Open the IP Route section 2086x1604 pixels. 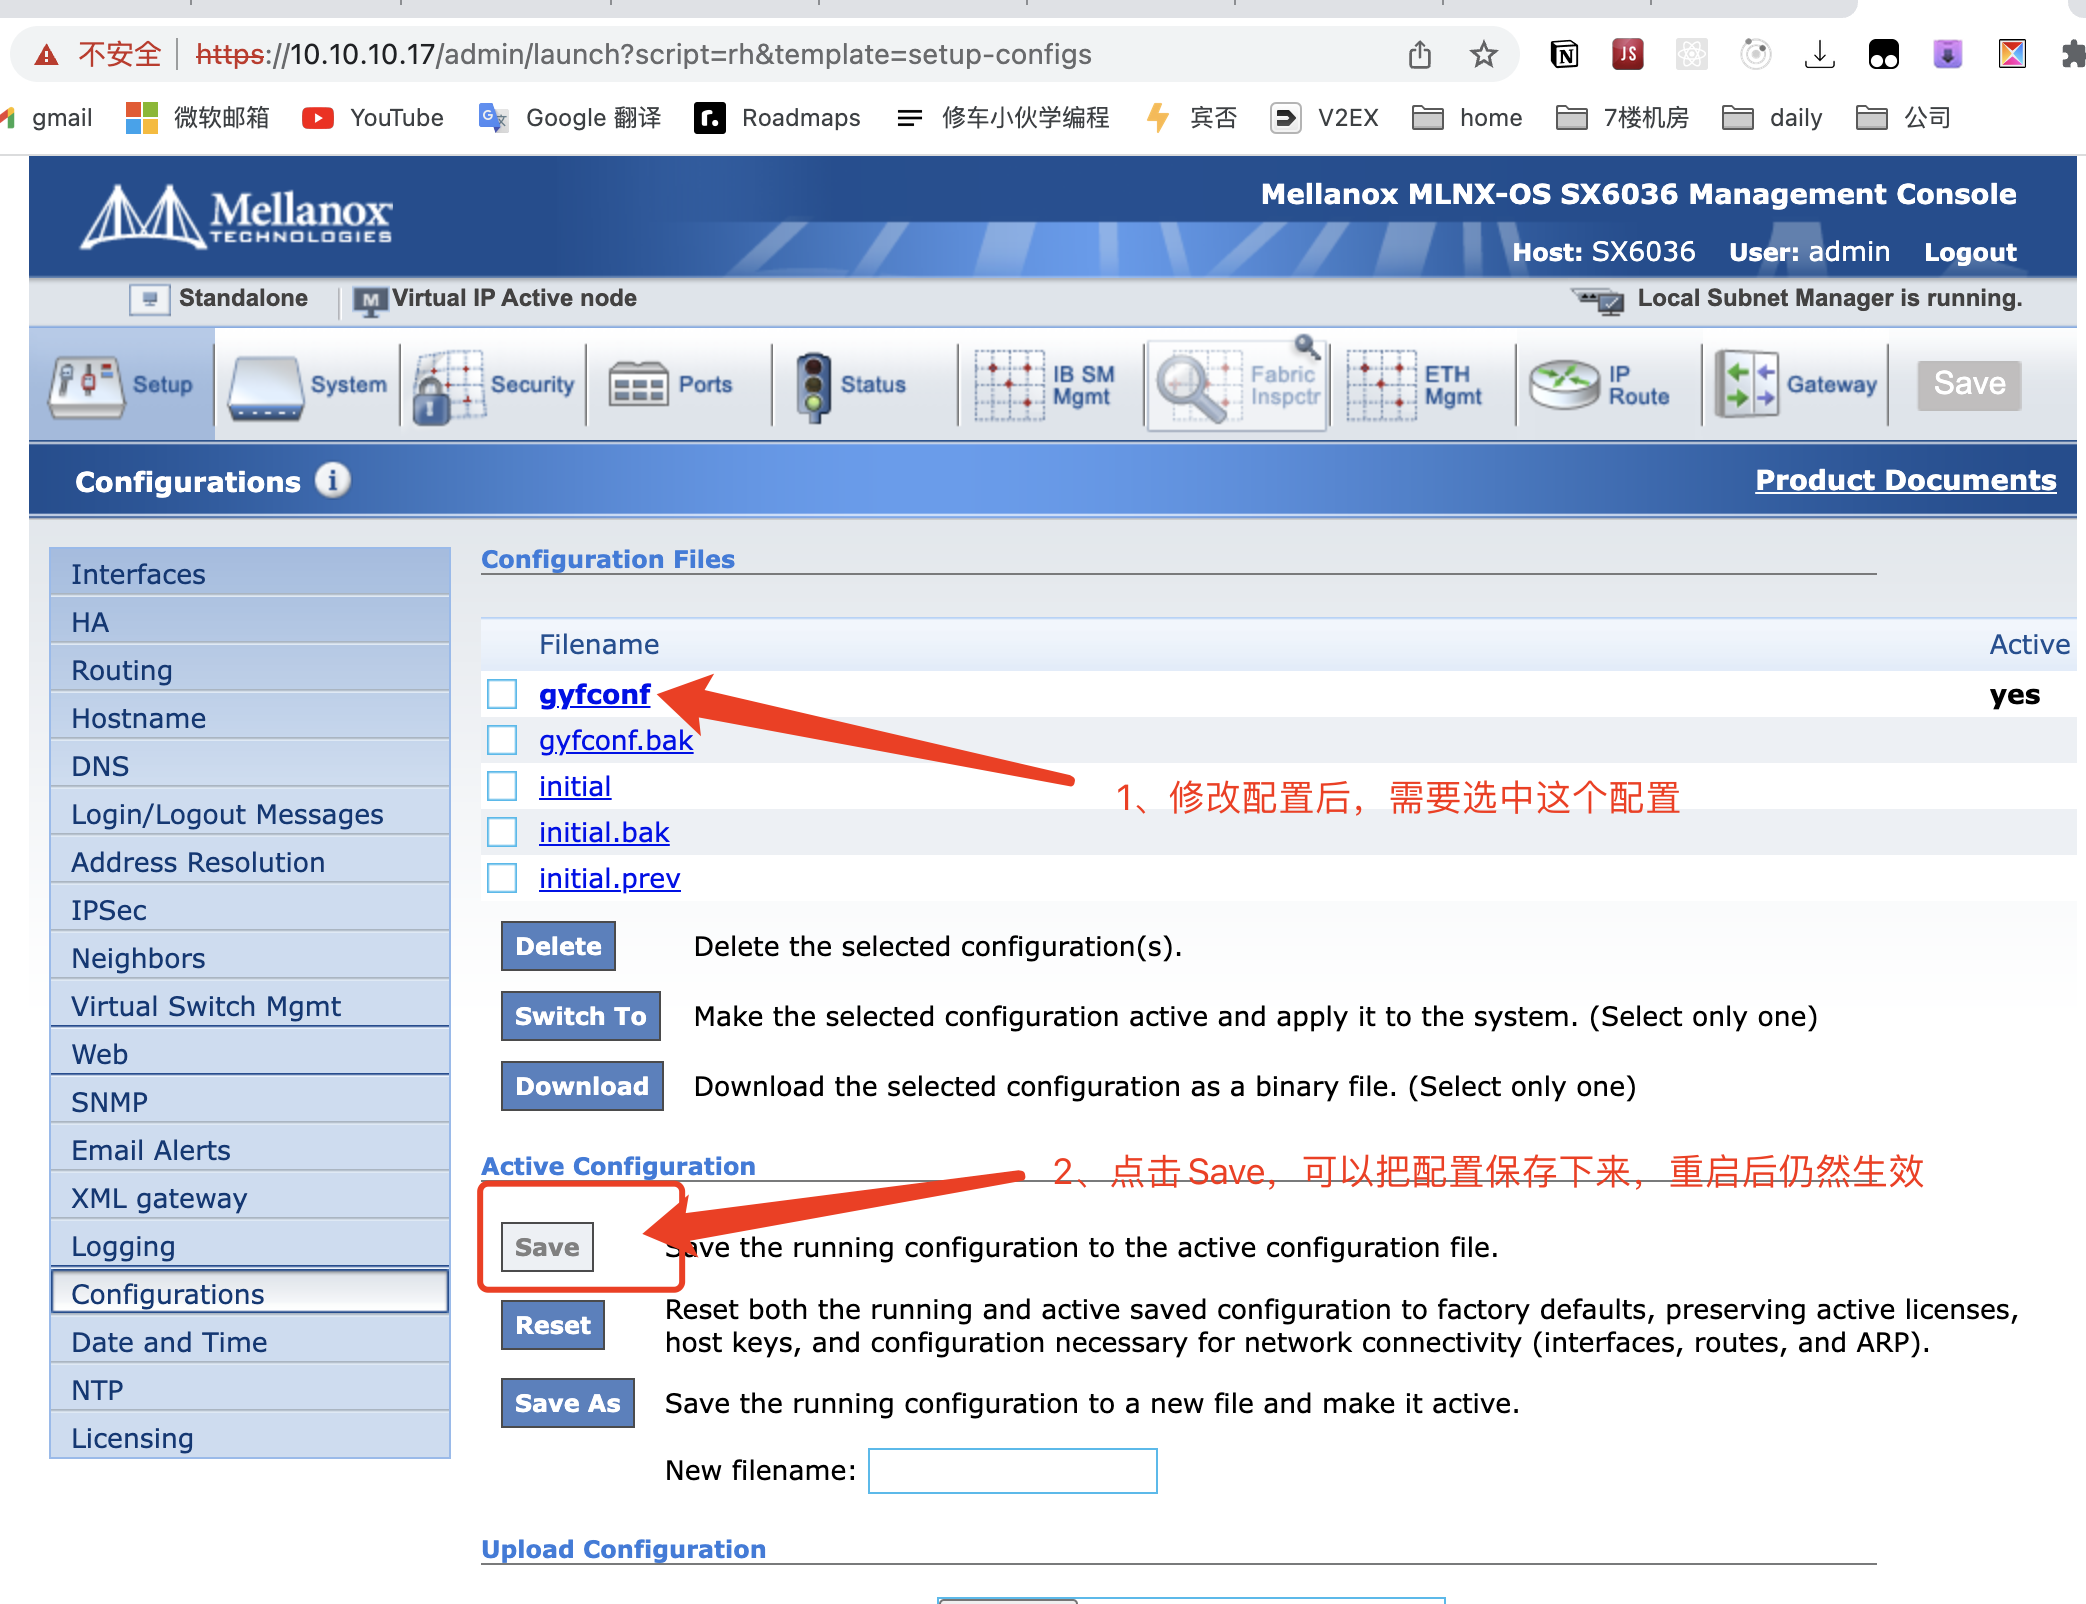coord(1600,385)
